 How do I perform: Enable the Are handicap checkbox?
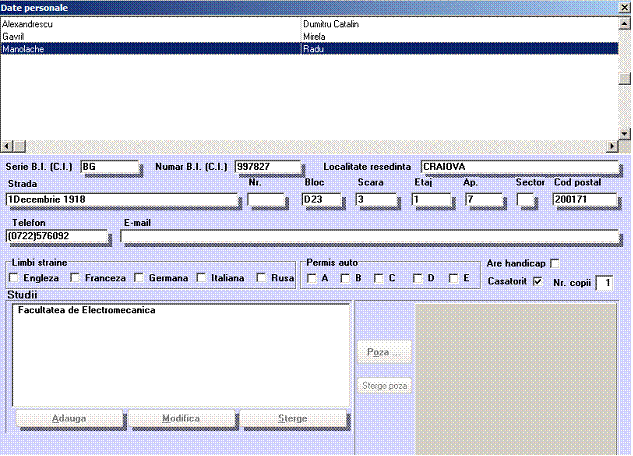coord(554,263)
